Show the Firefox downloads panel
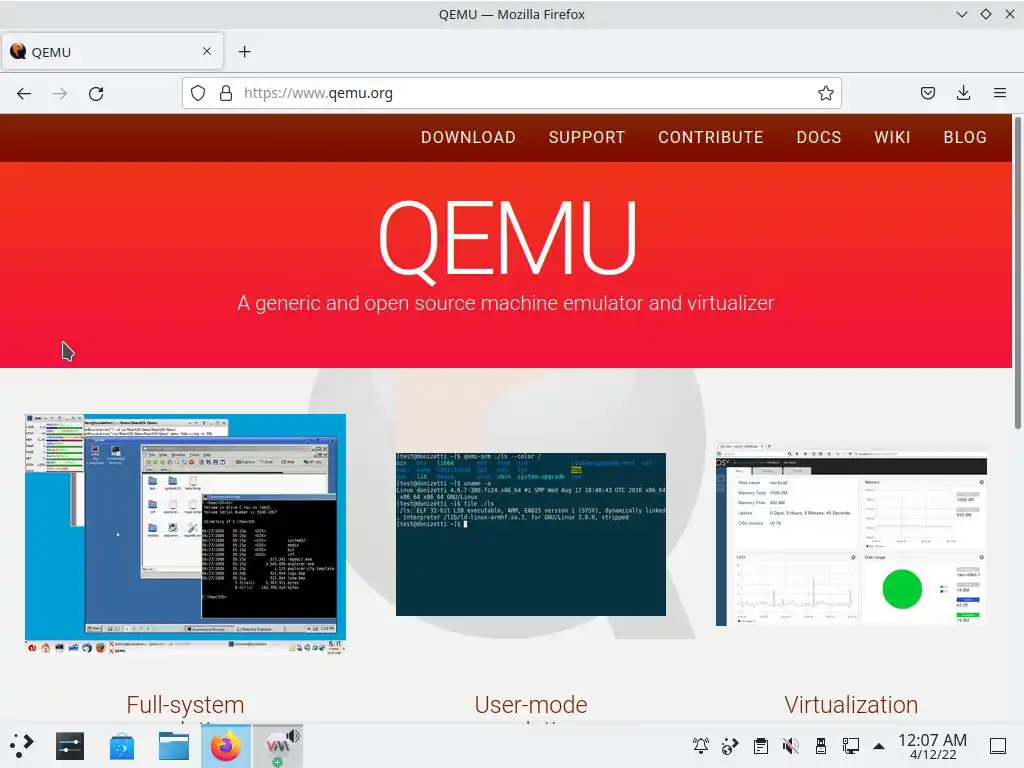Viewport: 1024px width, 768px height. [963, 93]
